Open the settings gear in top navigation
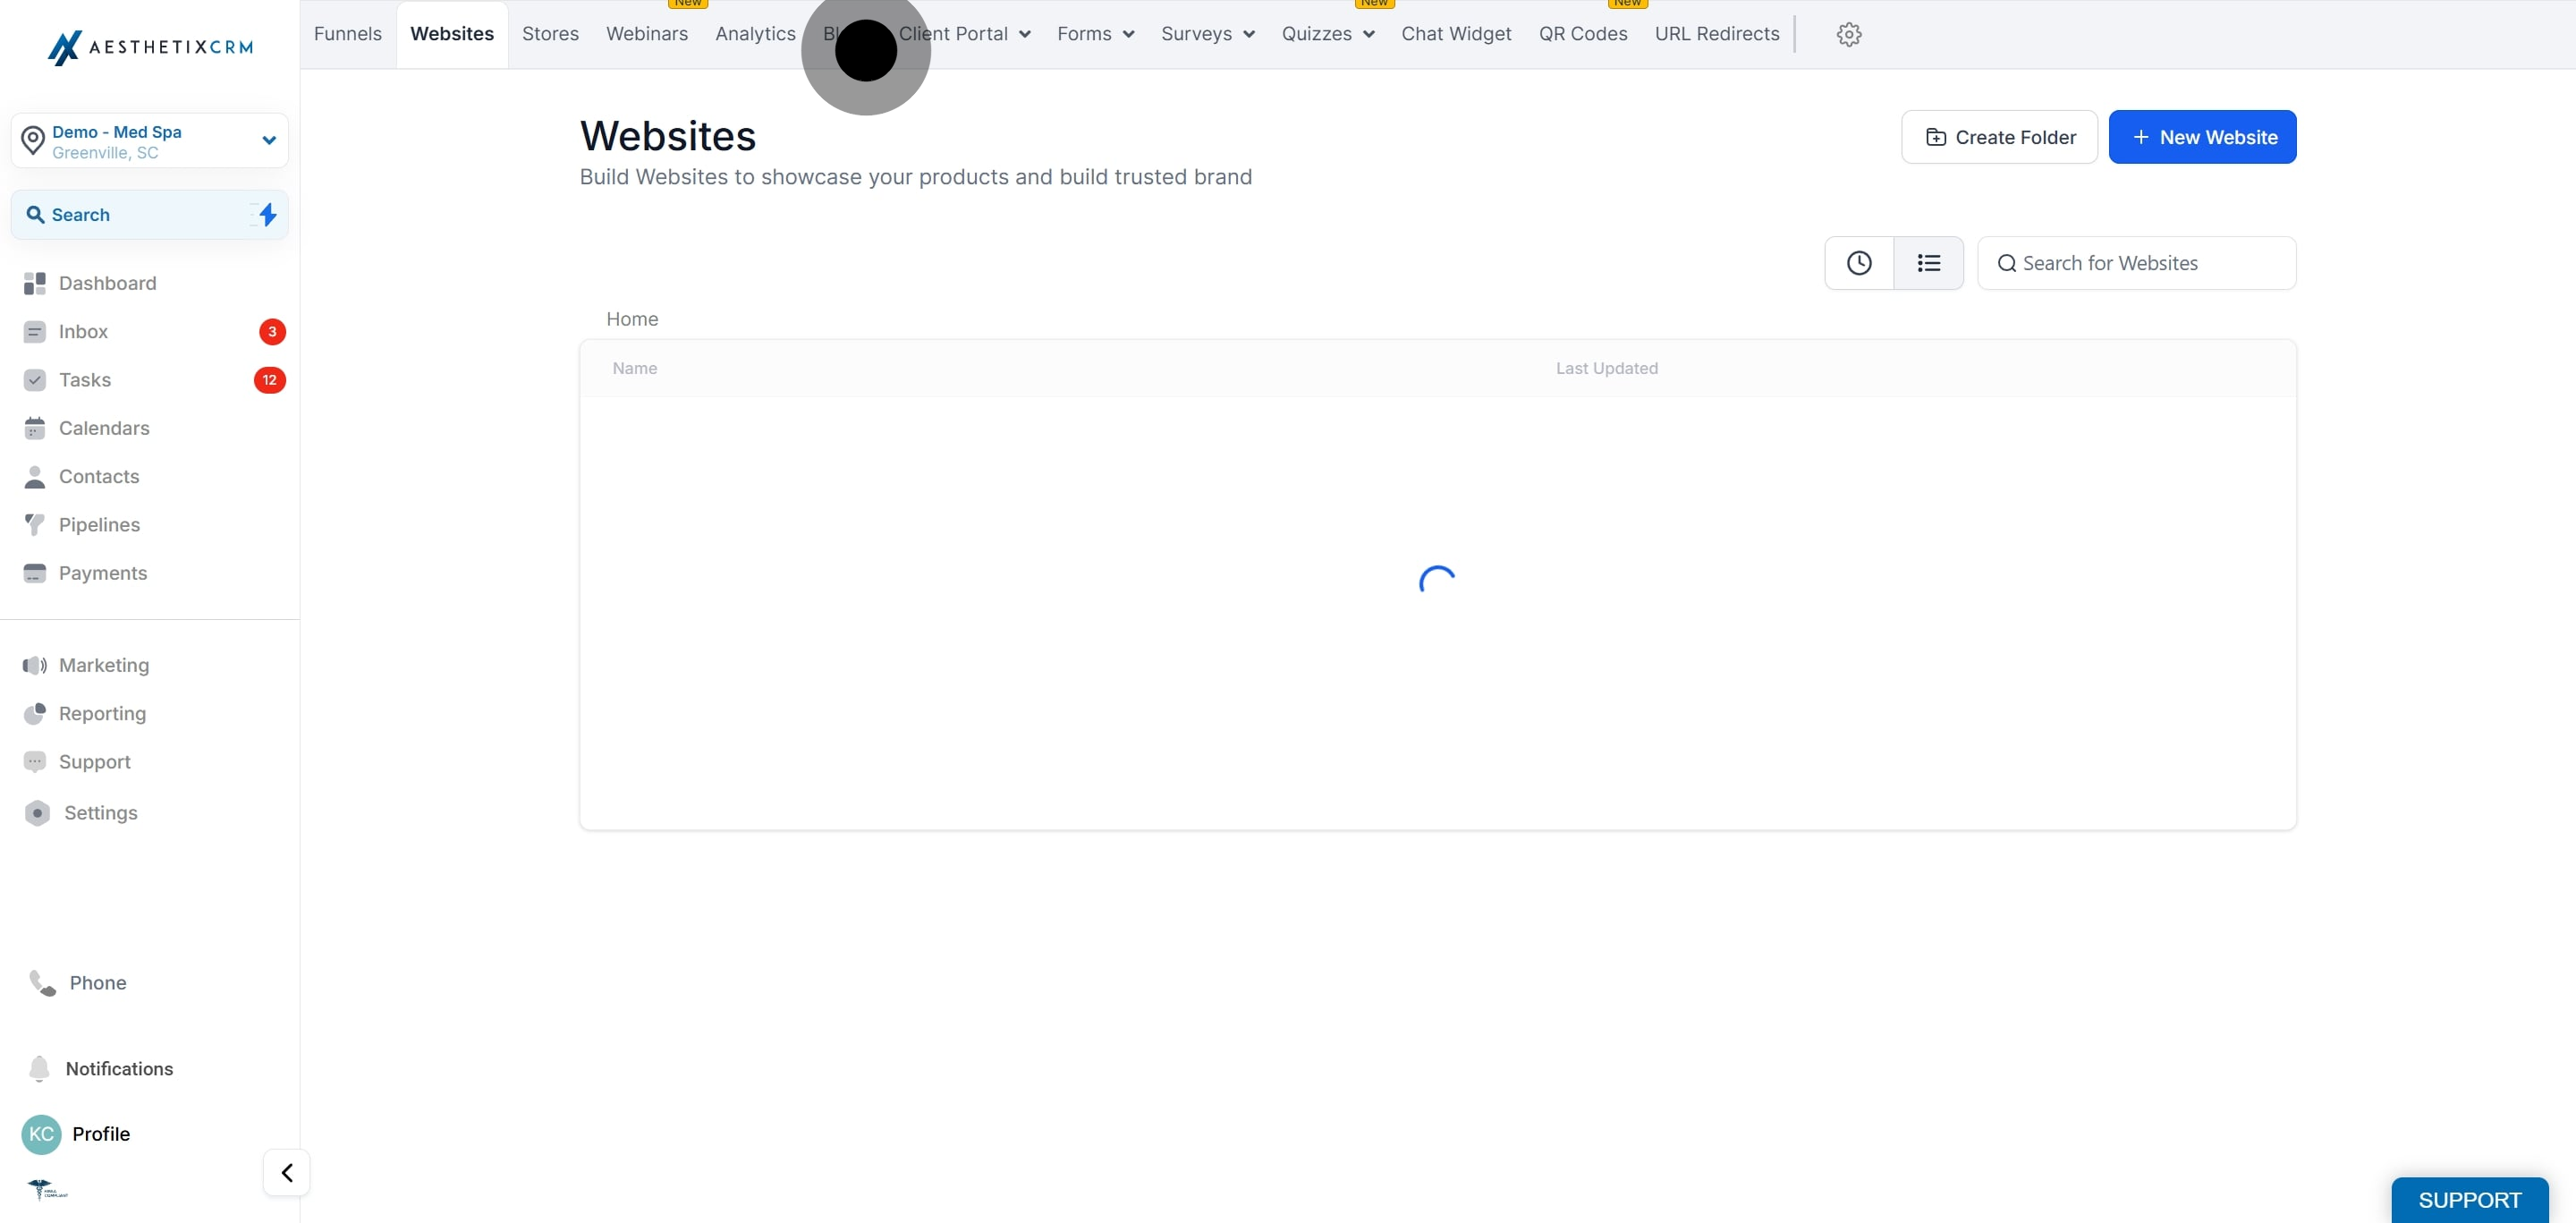 coord(1848,34)
